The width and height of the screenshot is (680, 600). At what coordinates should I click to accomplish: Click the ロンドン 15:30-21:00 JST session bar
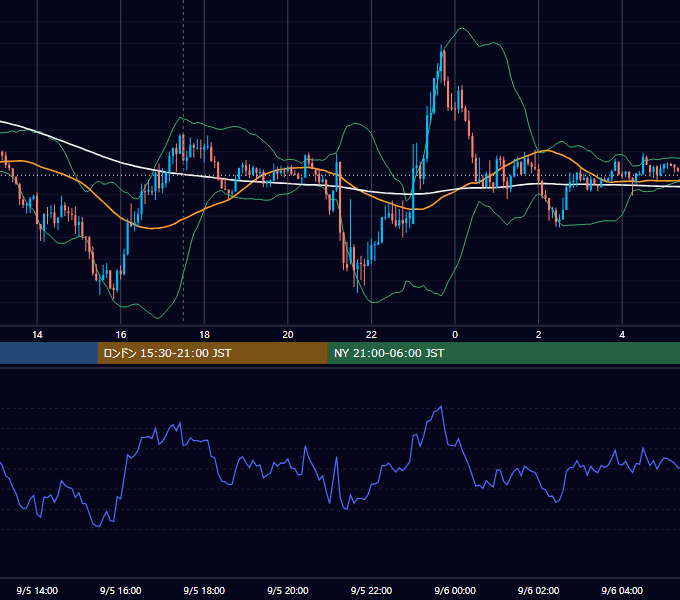click(x=212, y=353)
